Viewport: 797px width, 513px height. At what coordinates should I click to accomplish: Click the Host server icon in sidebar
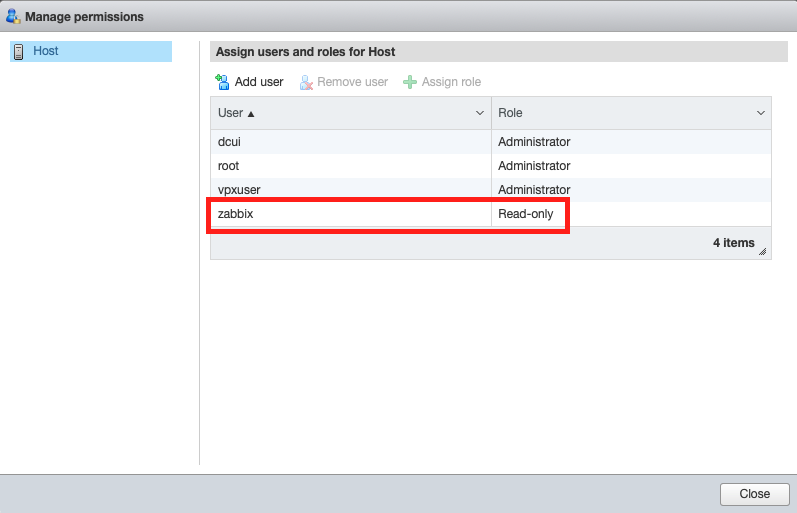click(19, 51)
